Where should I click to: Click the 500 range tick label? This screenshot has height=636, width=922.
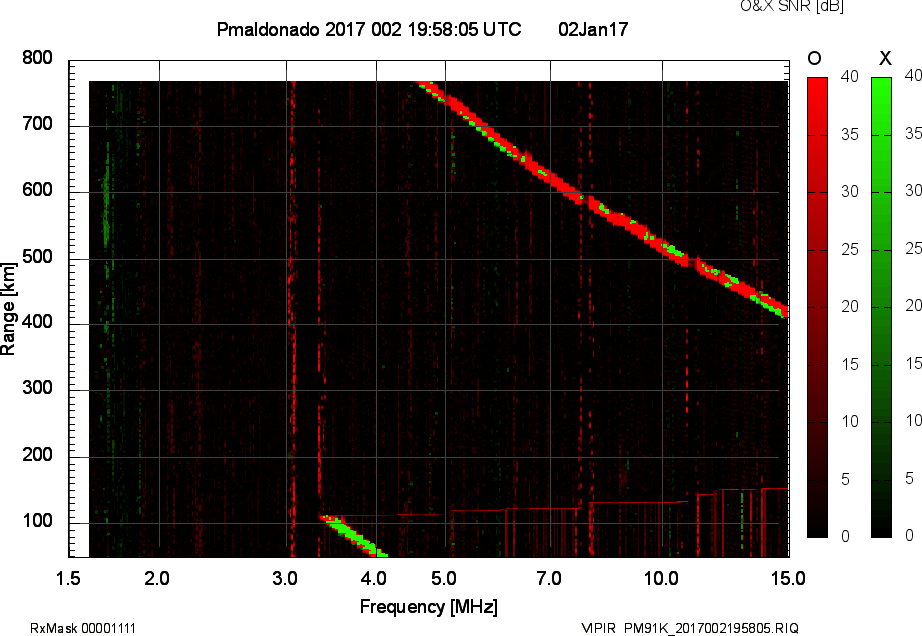coord(38,257)
